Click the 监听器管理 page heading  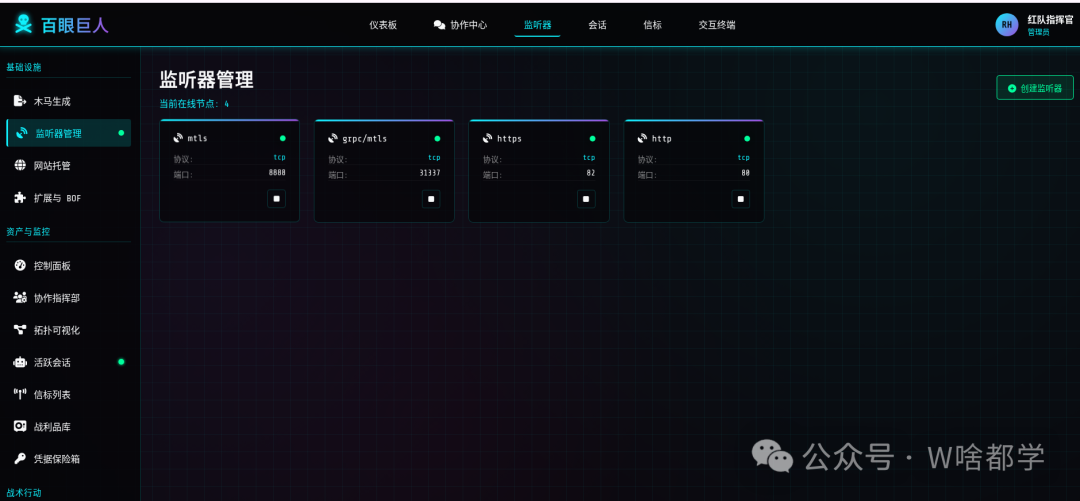tap(207, 79)
